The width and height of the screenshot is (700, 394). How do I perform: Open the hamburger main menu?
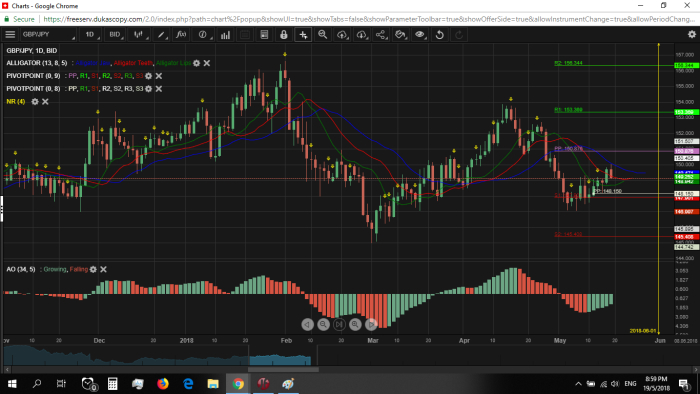pos(10,34)
